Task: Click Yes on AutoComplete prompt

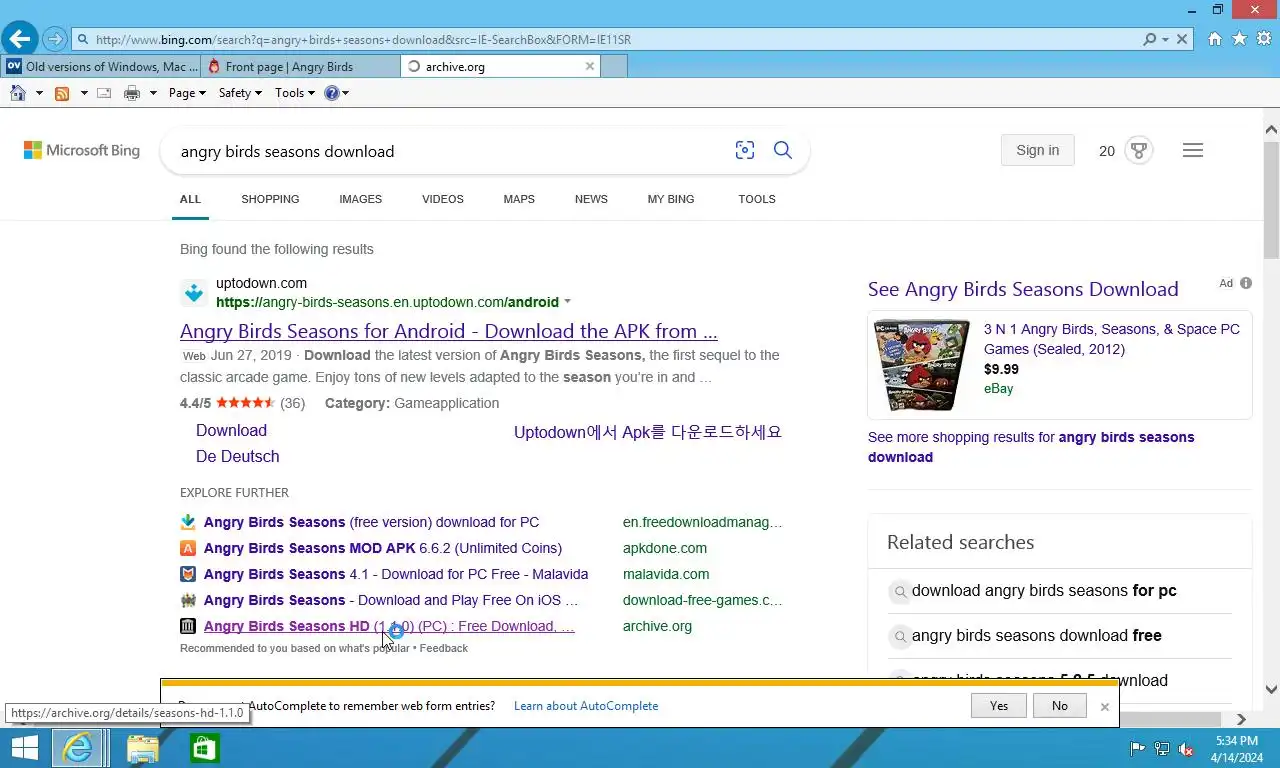Action: [999, 706]
